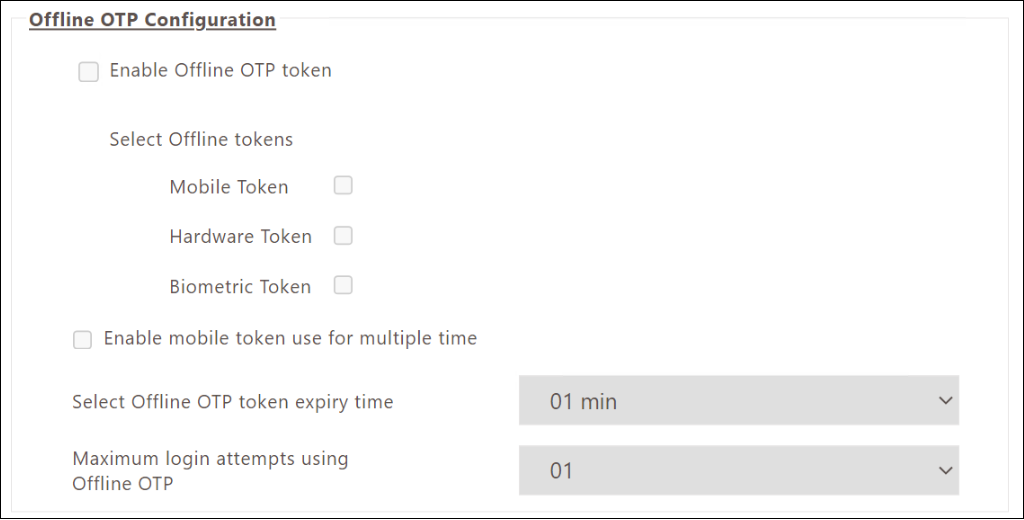Click the 'Mobile Token' label text

[229, 187]
